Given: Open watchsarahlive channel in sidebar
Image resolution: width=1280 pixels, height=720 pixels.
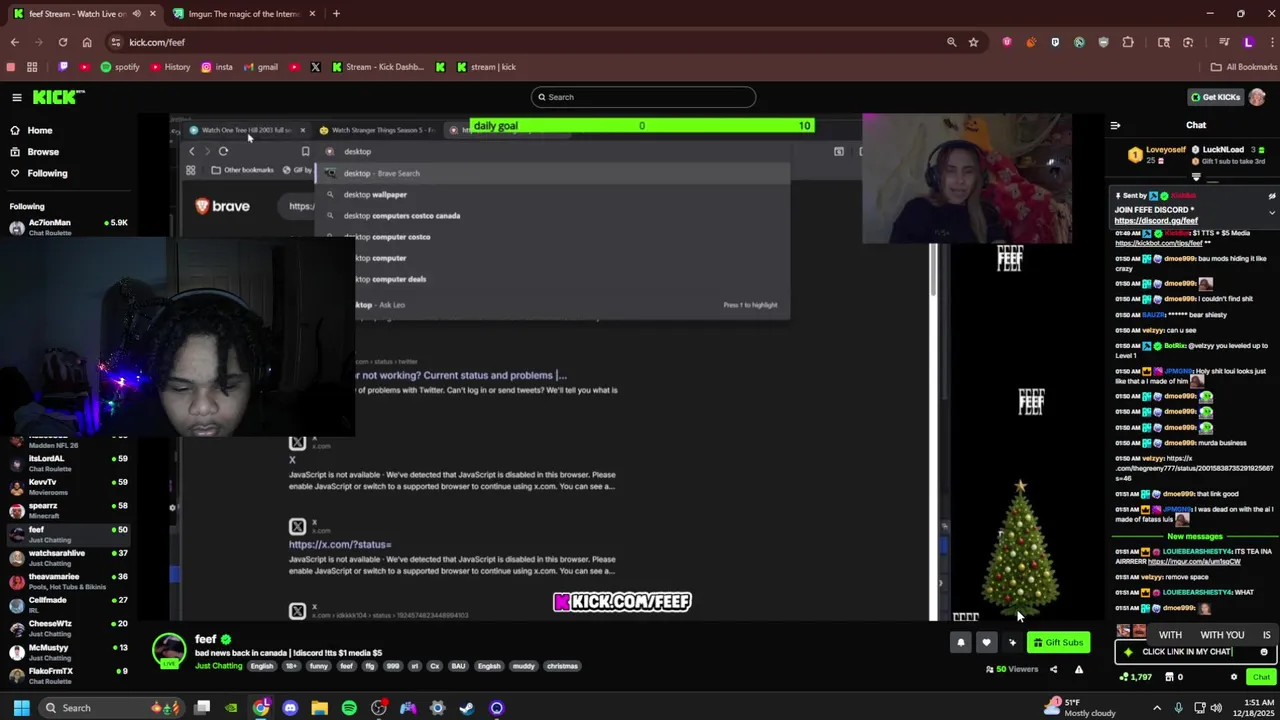Looking at the screenshot, I should coord(66,558).
